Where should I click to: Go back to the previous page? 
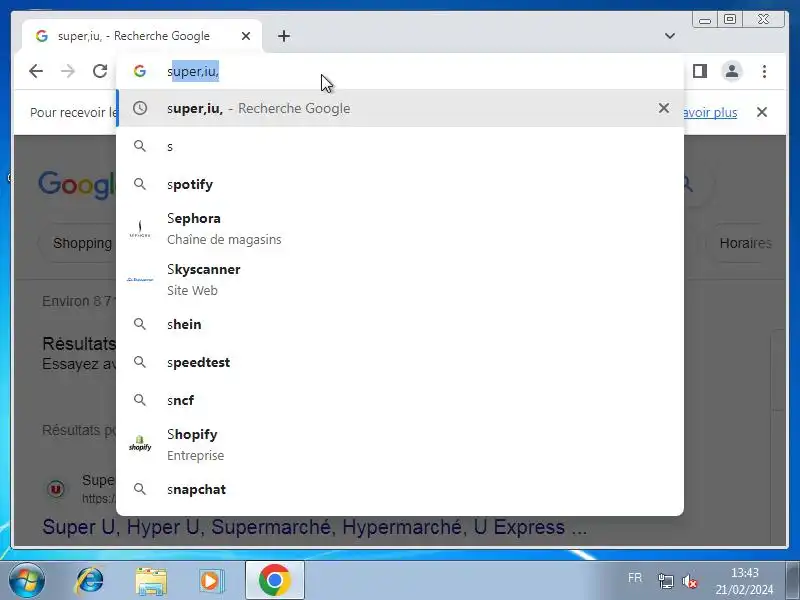36,71
